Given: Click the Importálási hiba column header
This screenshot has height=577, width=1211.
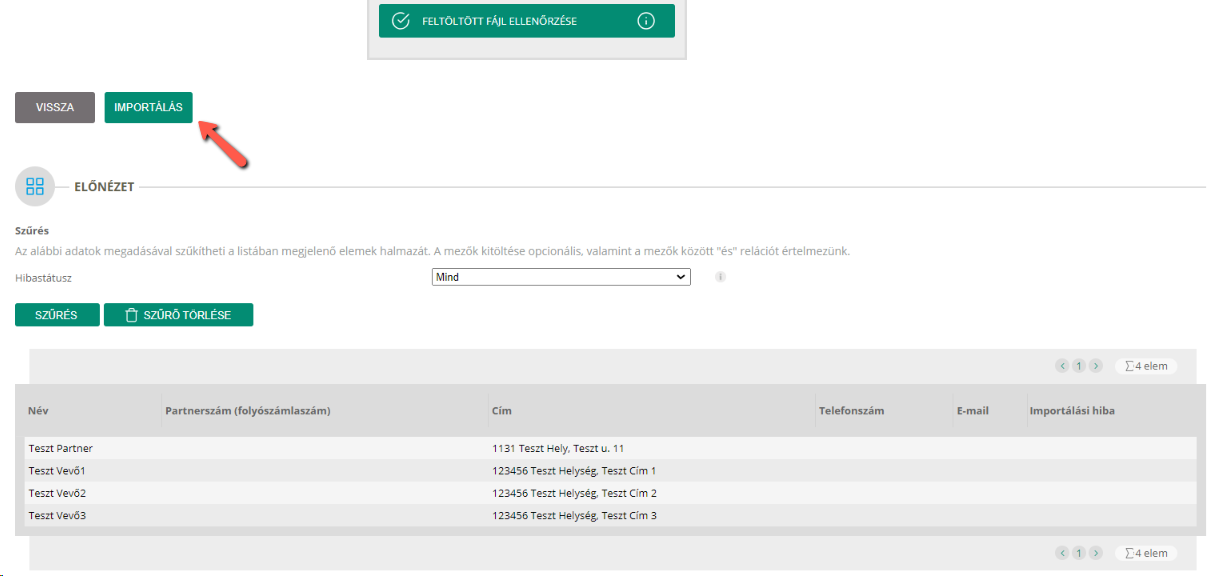Looking at the screenshot, I should pyautogui.click(x=1072, y=411).
